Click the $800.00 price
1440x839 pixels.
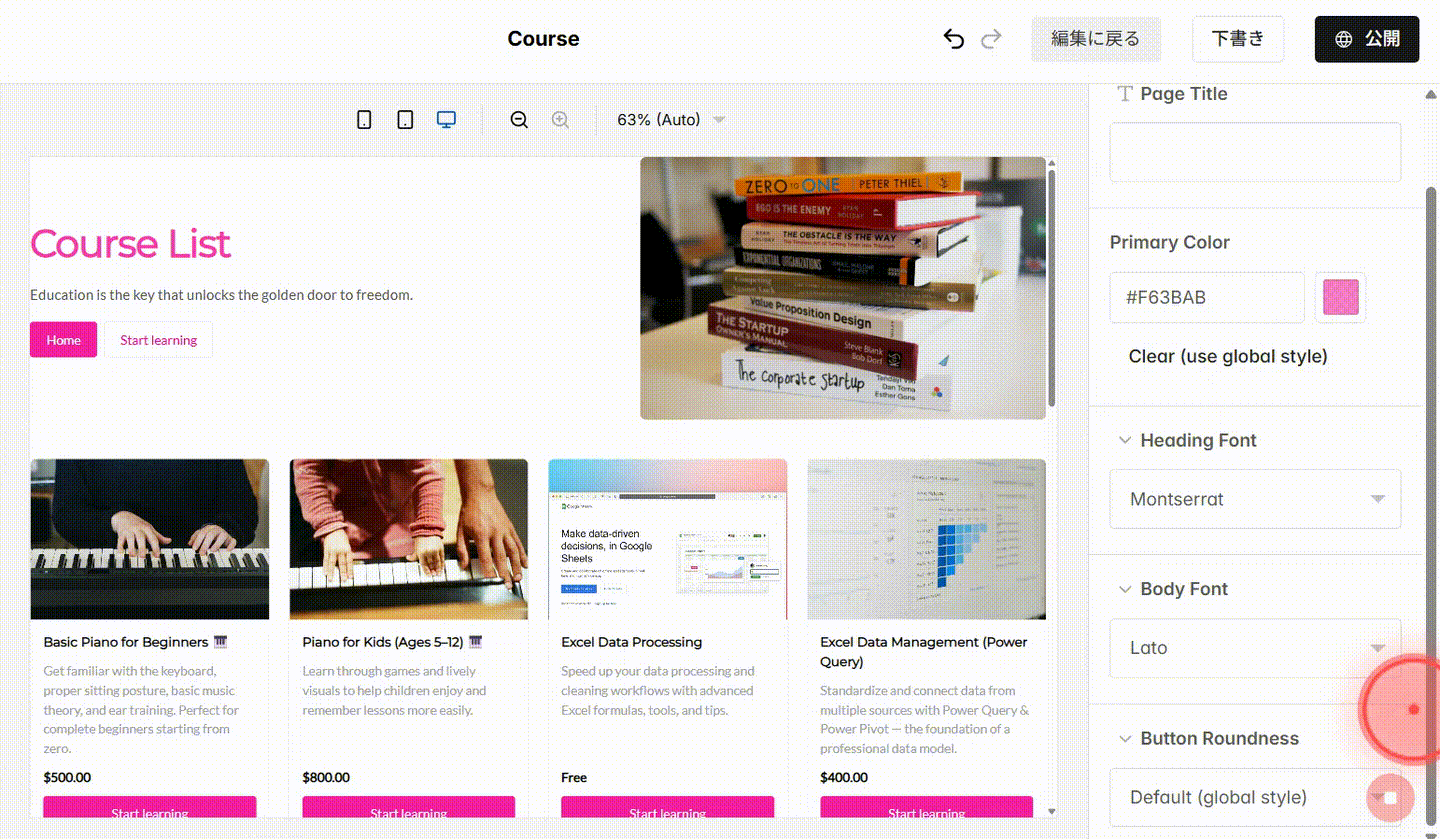click(x=326, y=777)
